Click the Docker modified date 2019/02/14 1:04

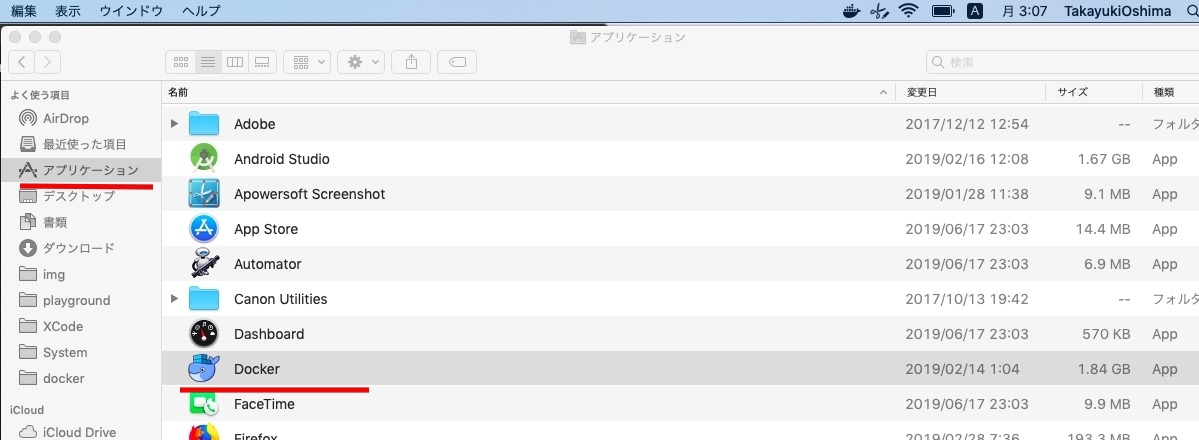(x=962, y=369)
